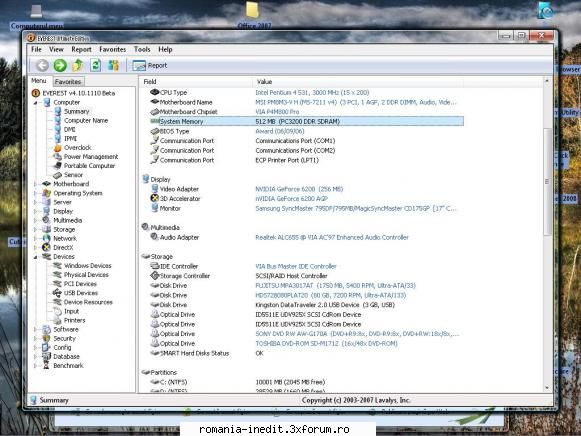Select Computer Name tree item

[86, 120]
